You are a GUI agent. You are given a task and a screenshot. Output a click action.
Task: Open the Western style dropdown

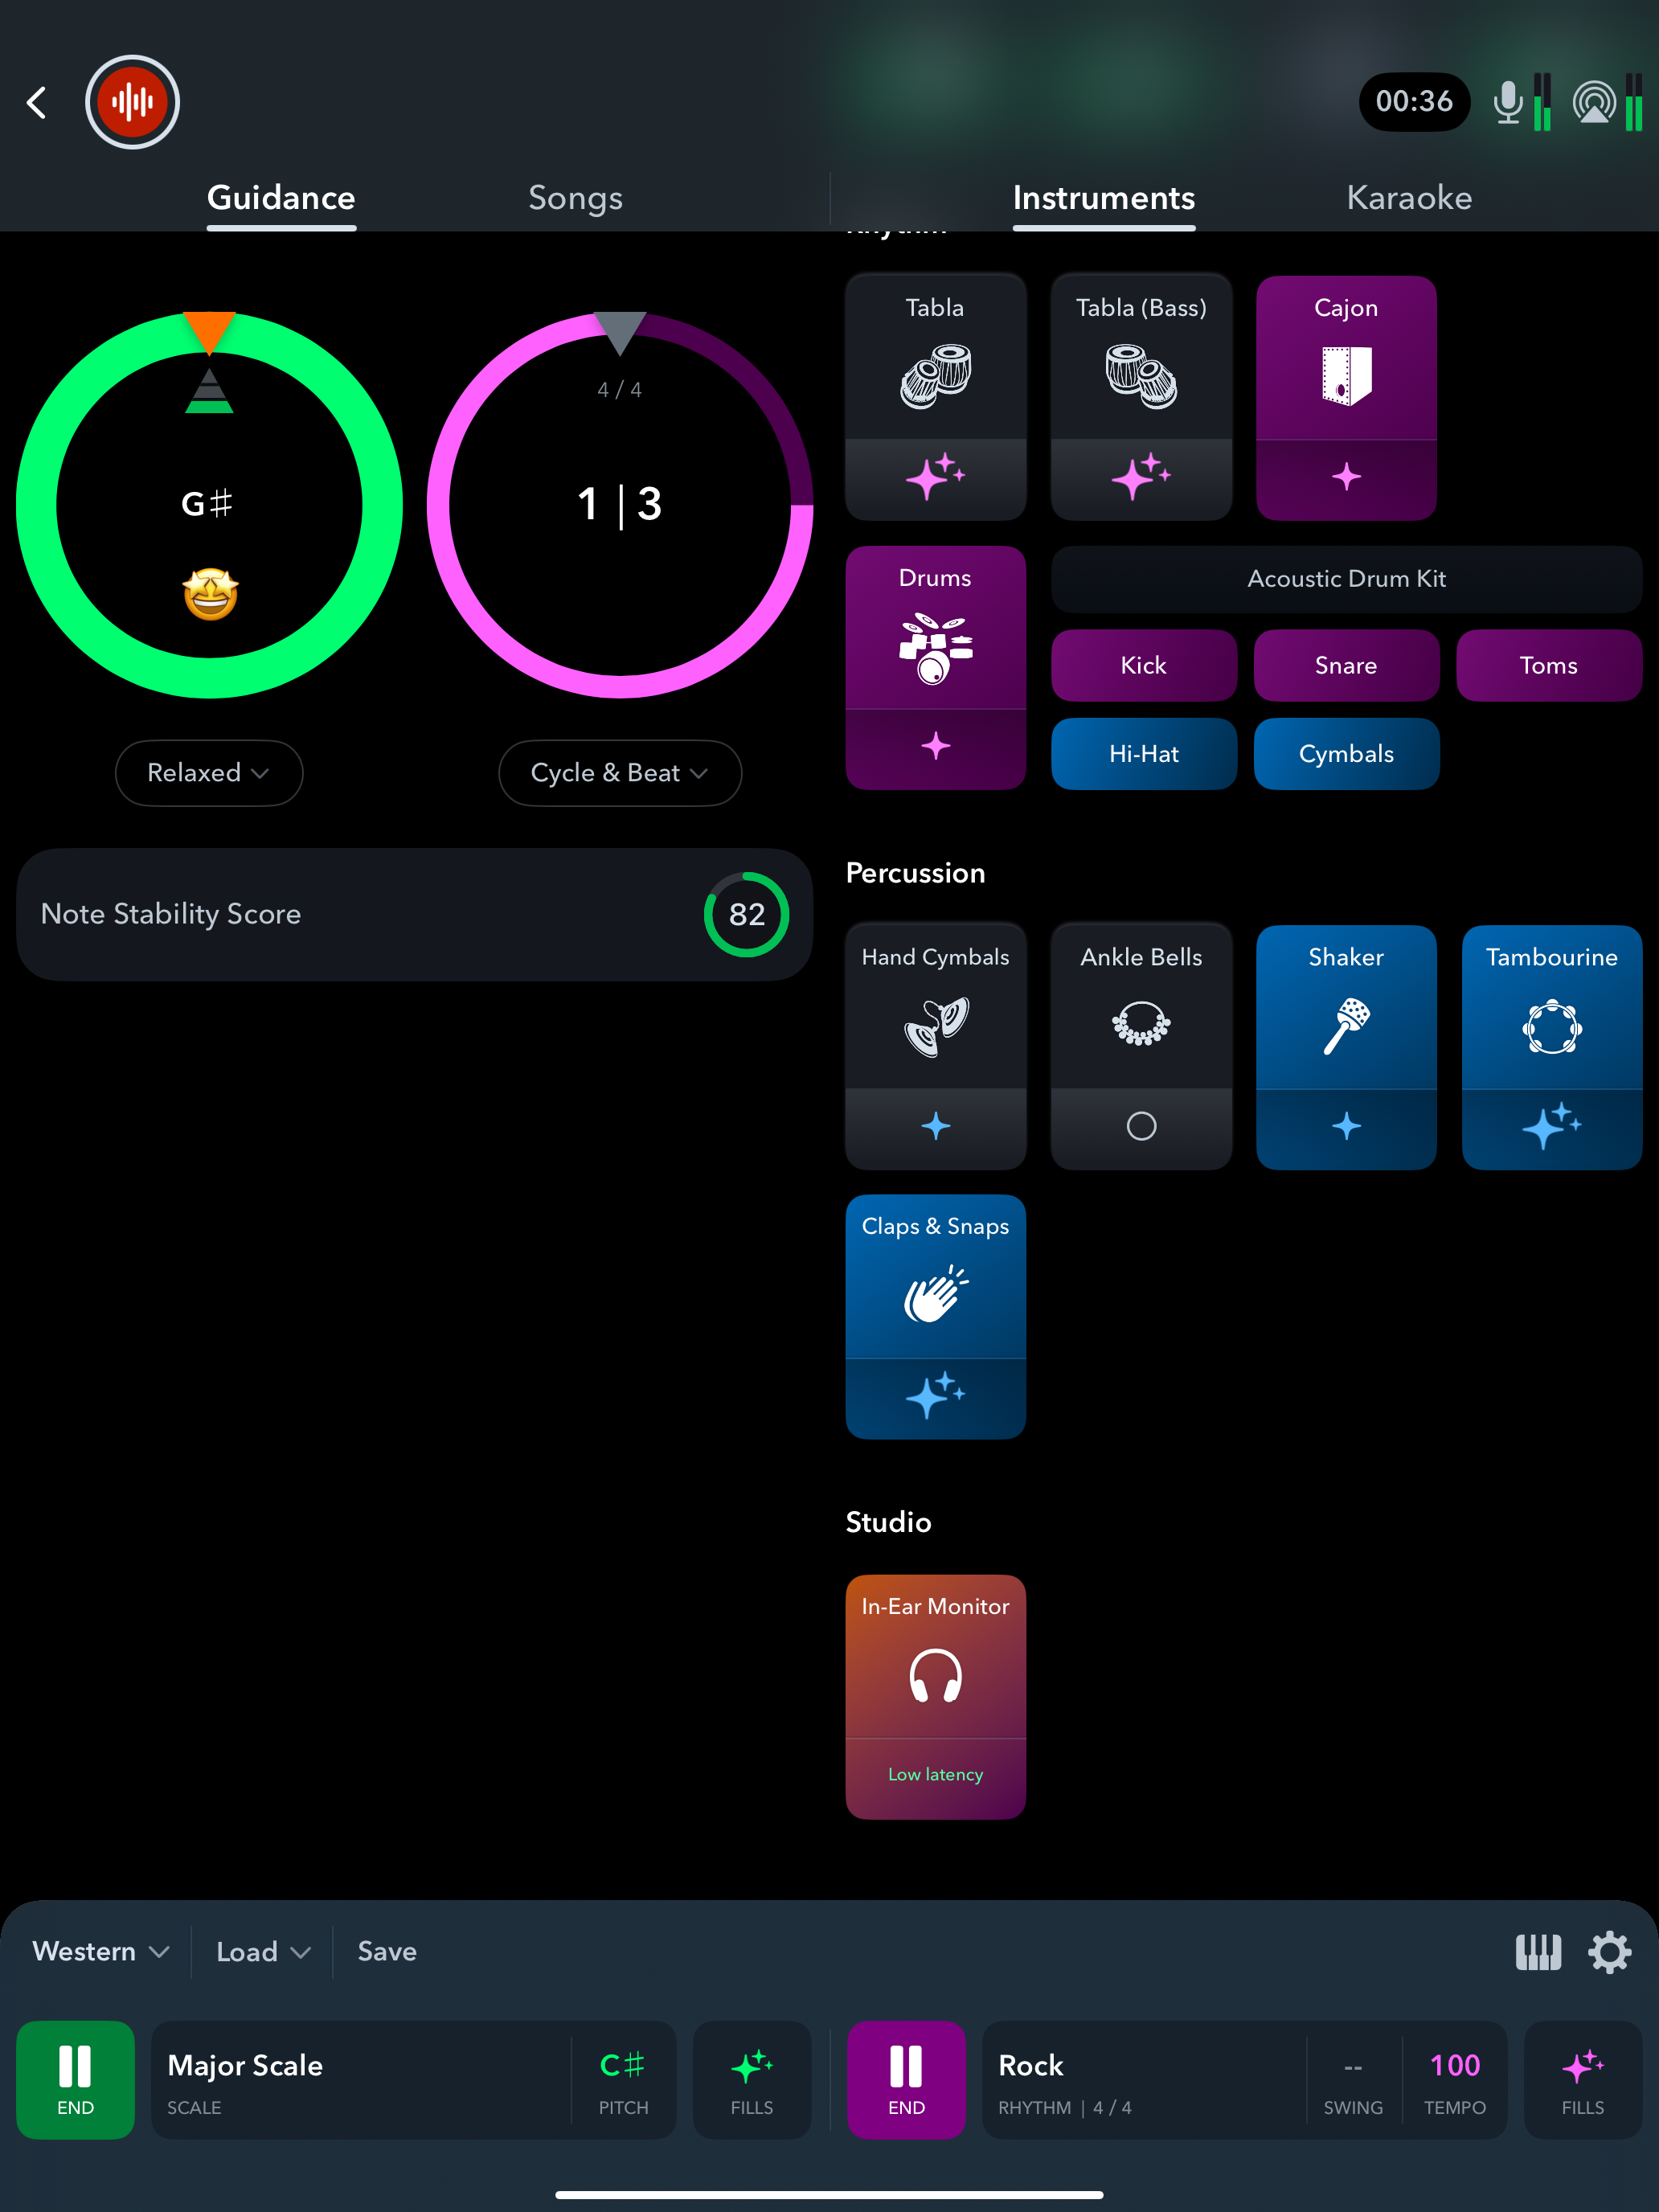(x=100, y=1951)
